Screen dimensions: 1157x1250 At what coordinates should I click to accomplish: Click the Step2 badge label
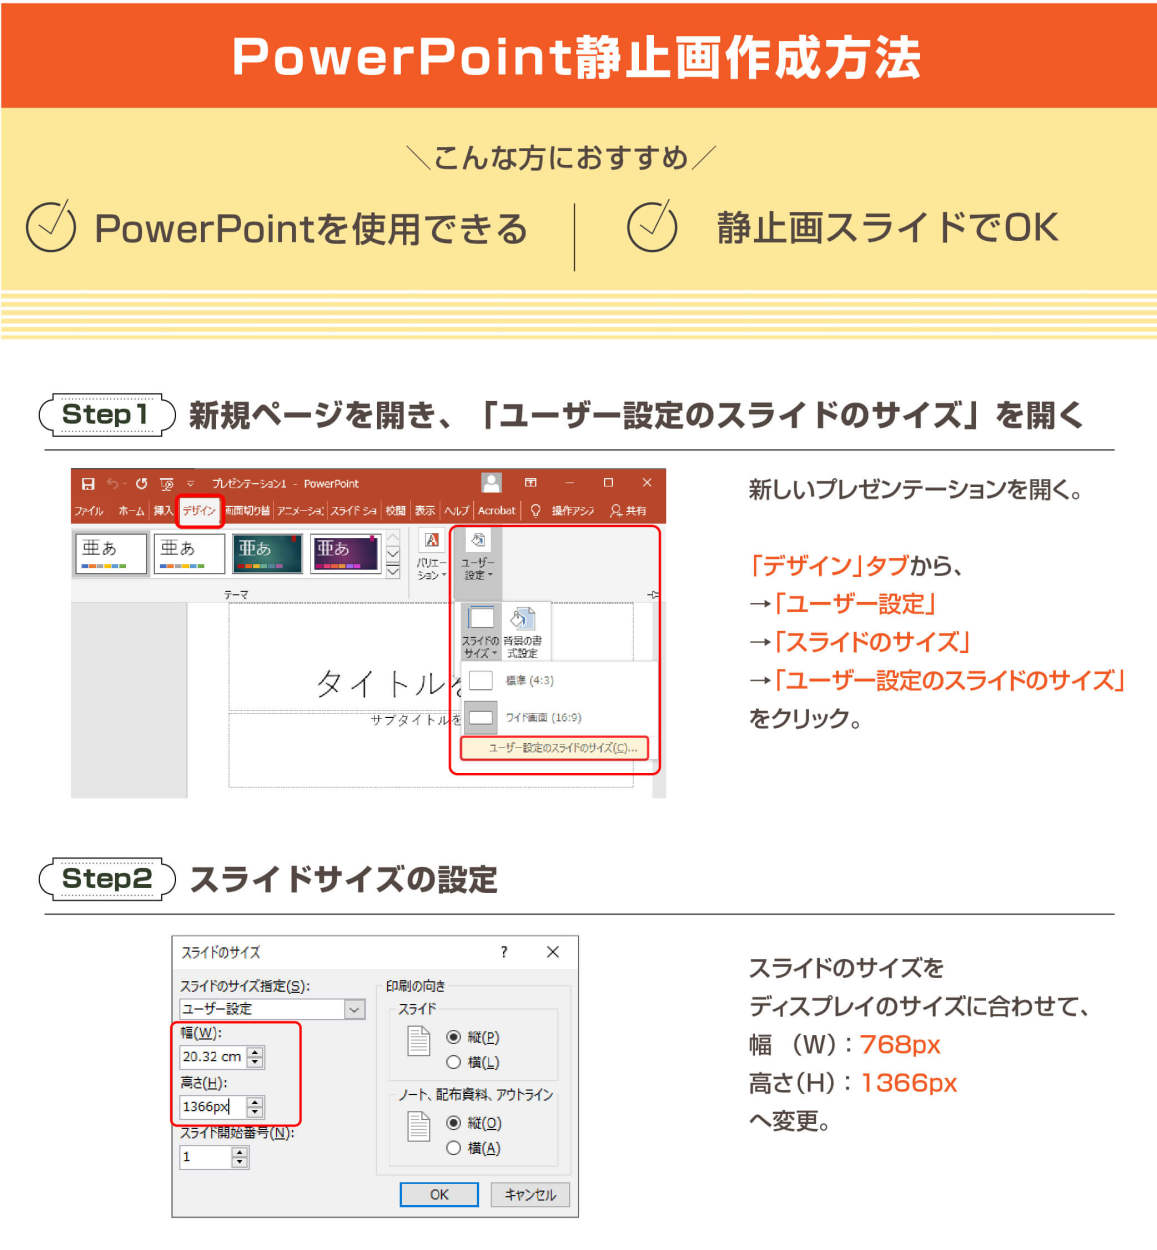point(107,879)
